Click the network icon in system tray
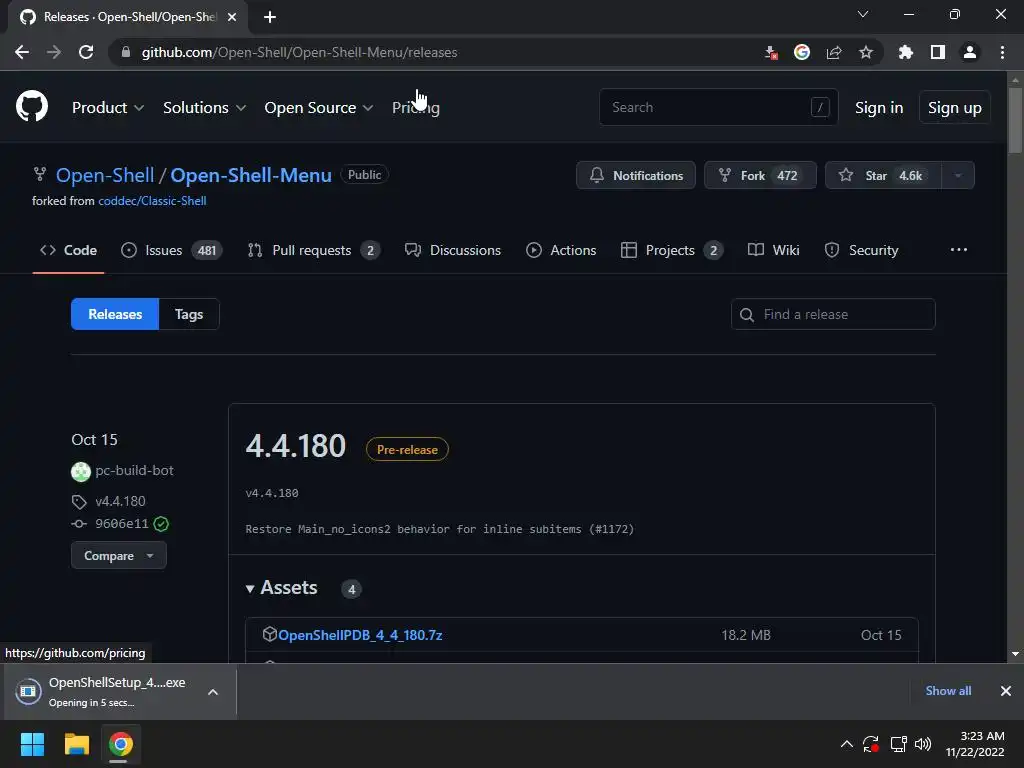1024x768 pixels. click(x=899, y=744)
